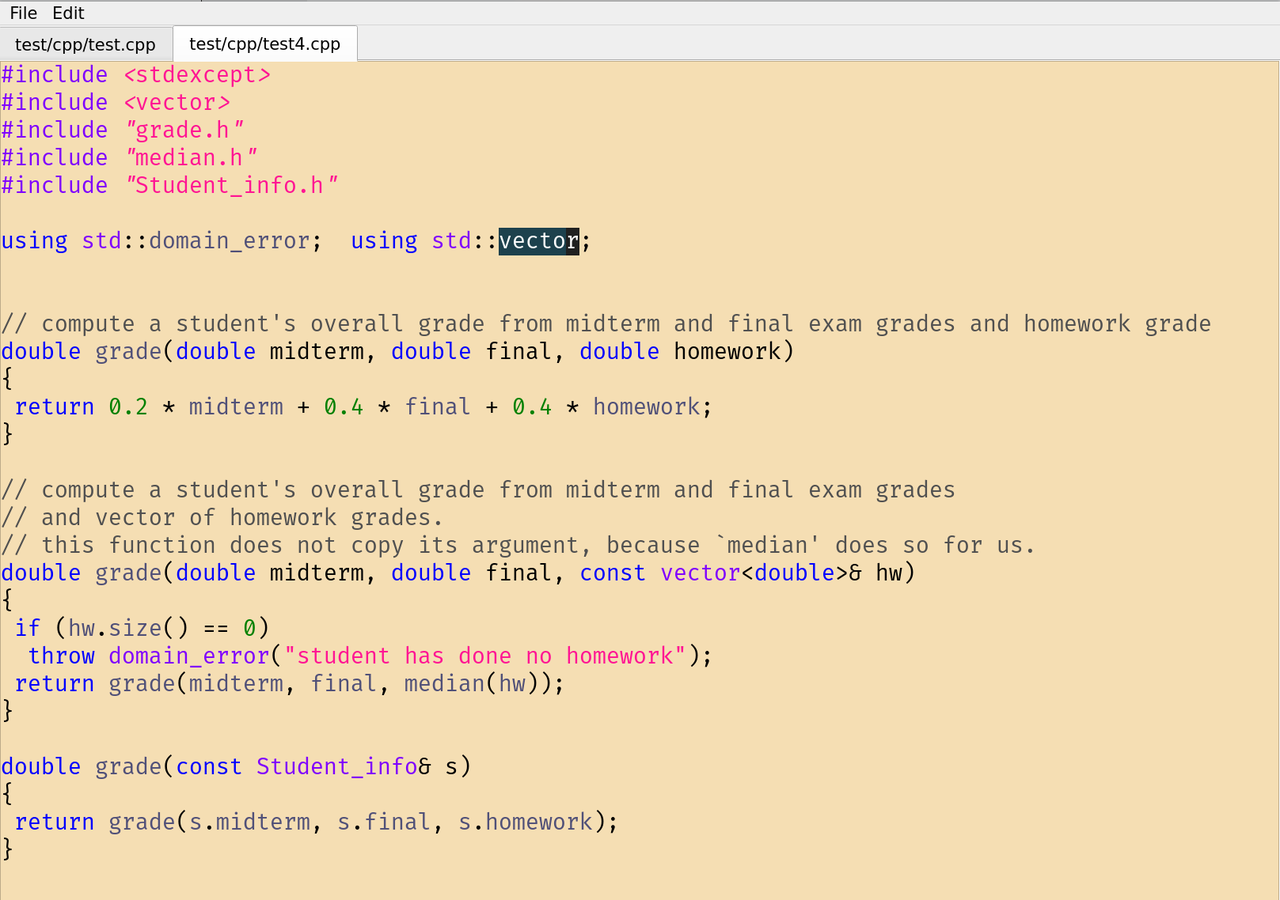Open the Edit menu
The height and width of the screenshot is (900, 1280).
(69, 13)
